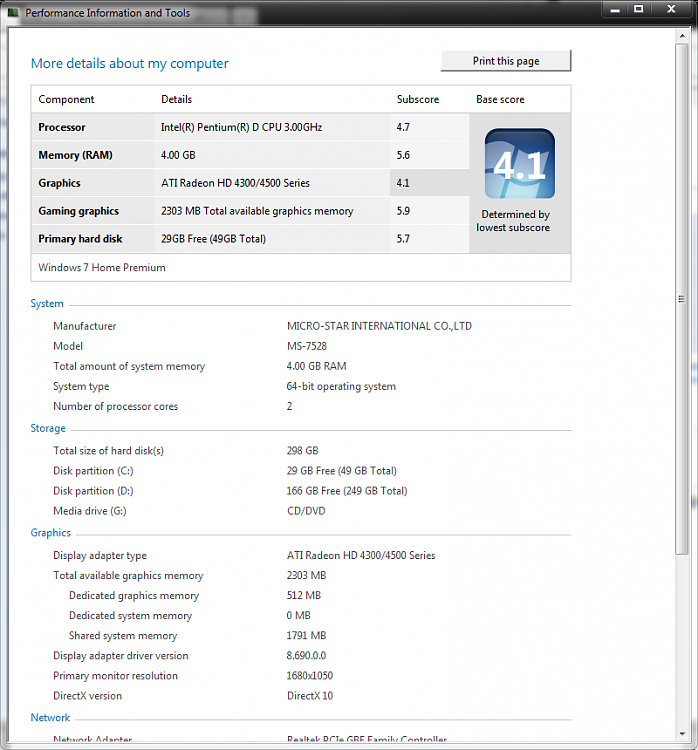This screenshot has width=698, height=750.
Task: Click the '2303 MB' total graphics memory value
Action: (x=306, y=575)
